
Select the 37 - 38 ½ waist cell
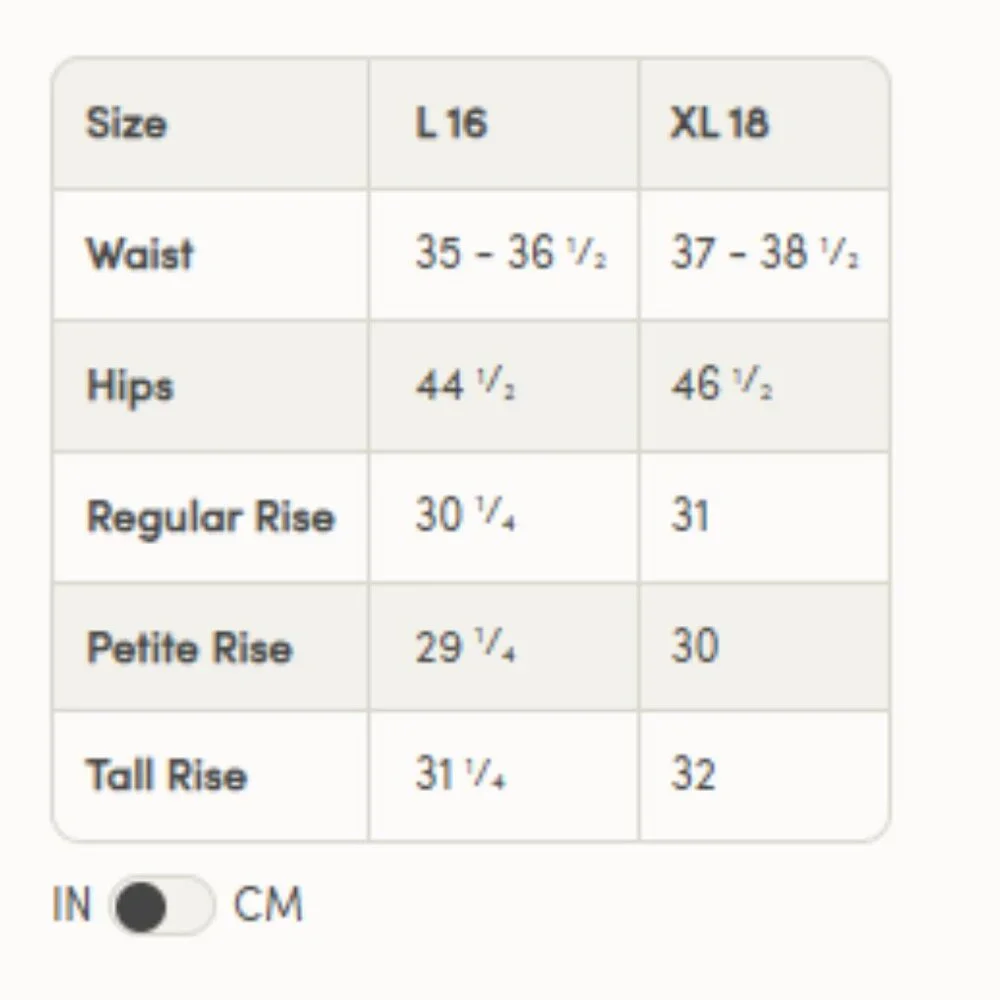pyautogui.click(x=764, y=254)
